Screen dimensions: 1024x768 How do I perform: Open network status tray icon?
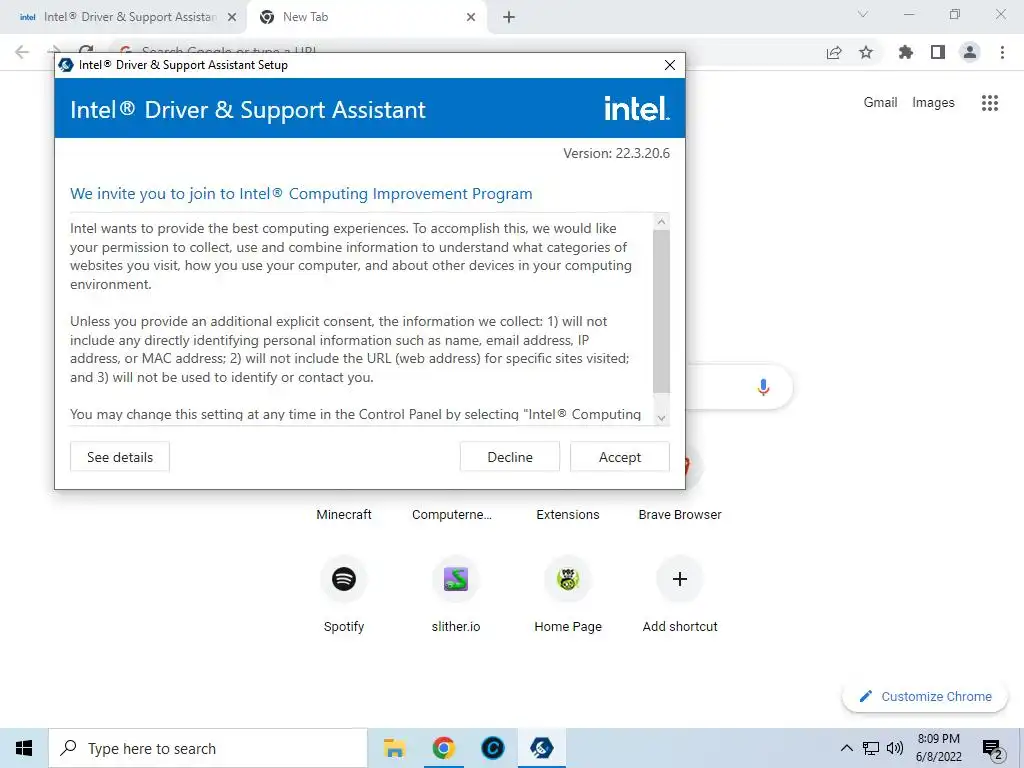click(x=871, y=748)
